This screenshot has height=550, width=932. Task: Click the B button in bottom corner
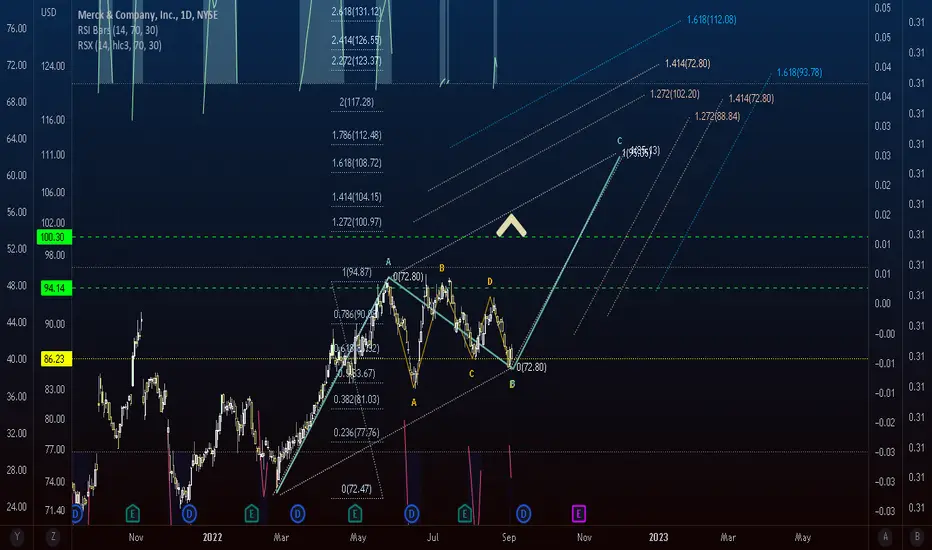[917, 537]
